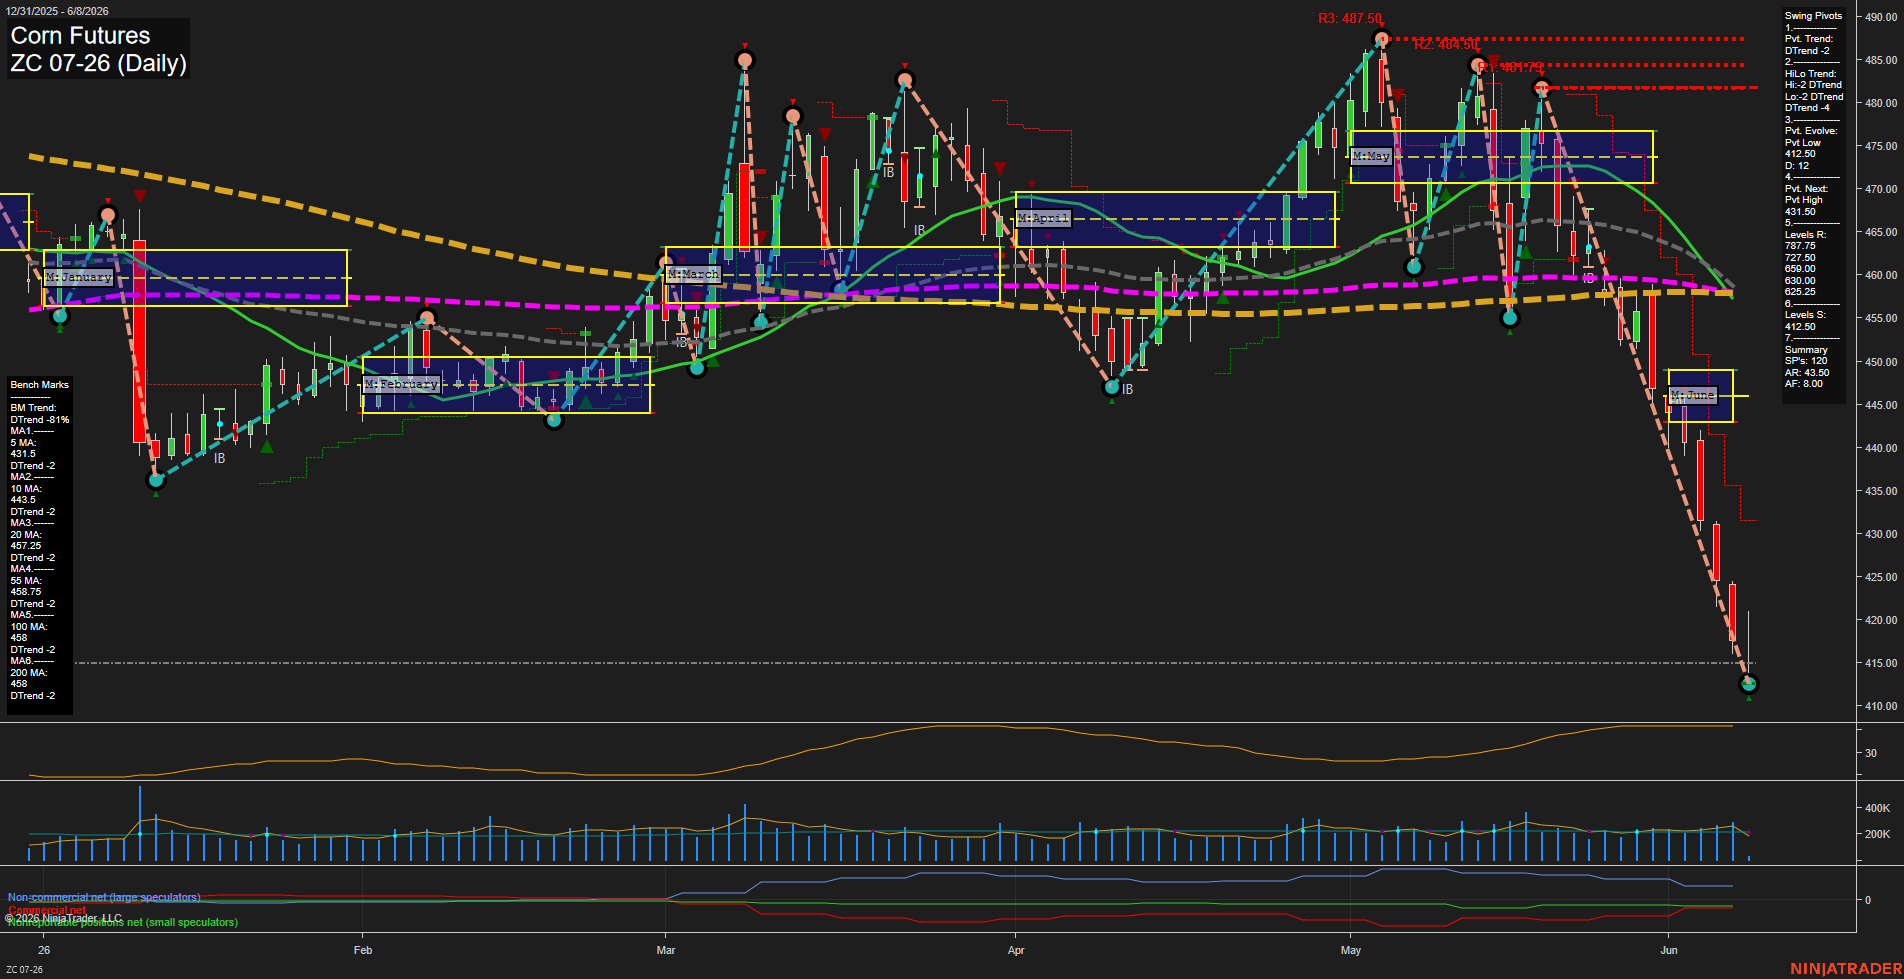Click the R3: 487.50 resistance label
Image resolution: width=1904 pixels, height=979 pixels.
click(1350, 19)
